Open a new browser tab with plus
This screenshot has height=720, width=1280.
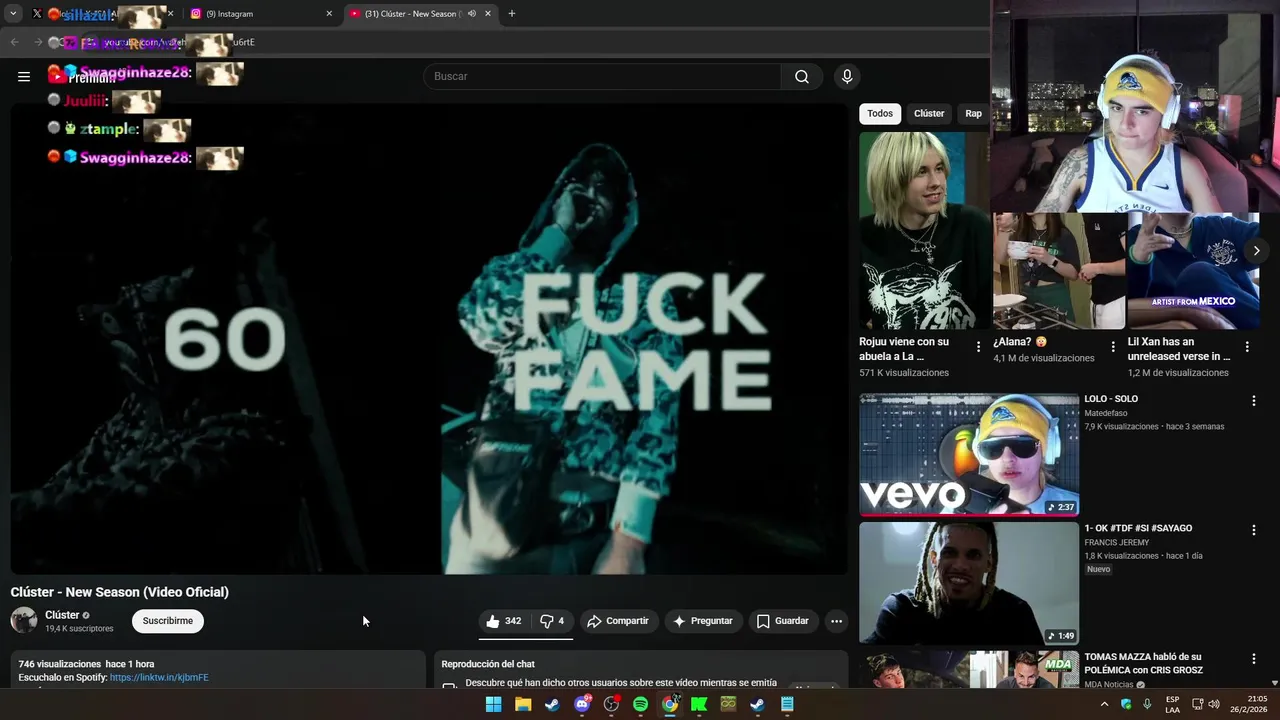tap(512, 14)
